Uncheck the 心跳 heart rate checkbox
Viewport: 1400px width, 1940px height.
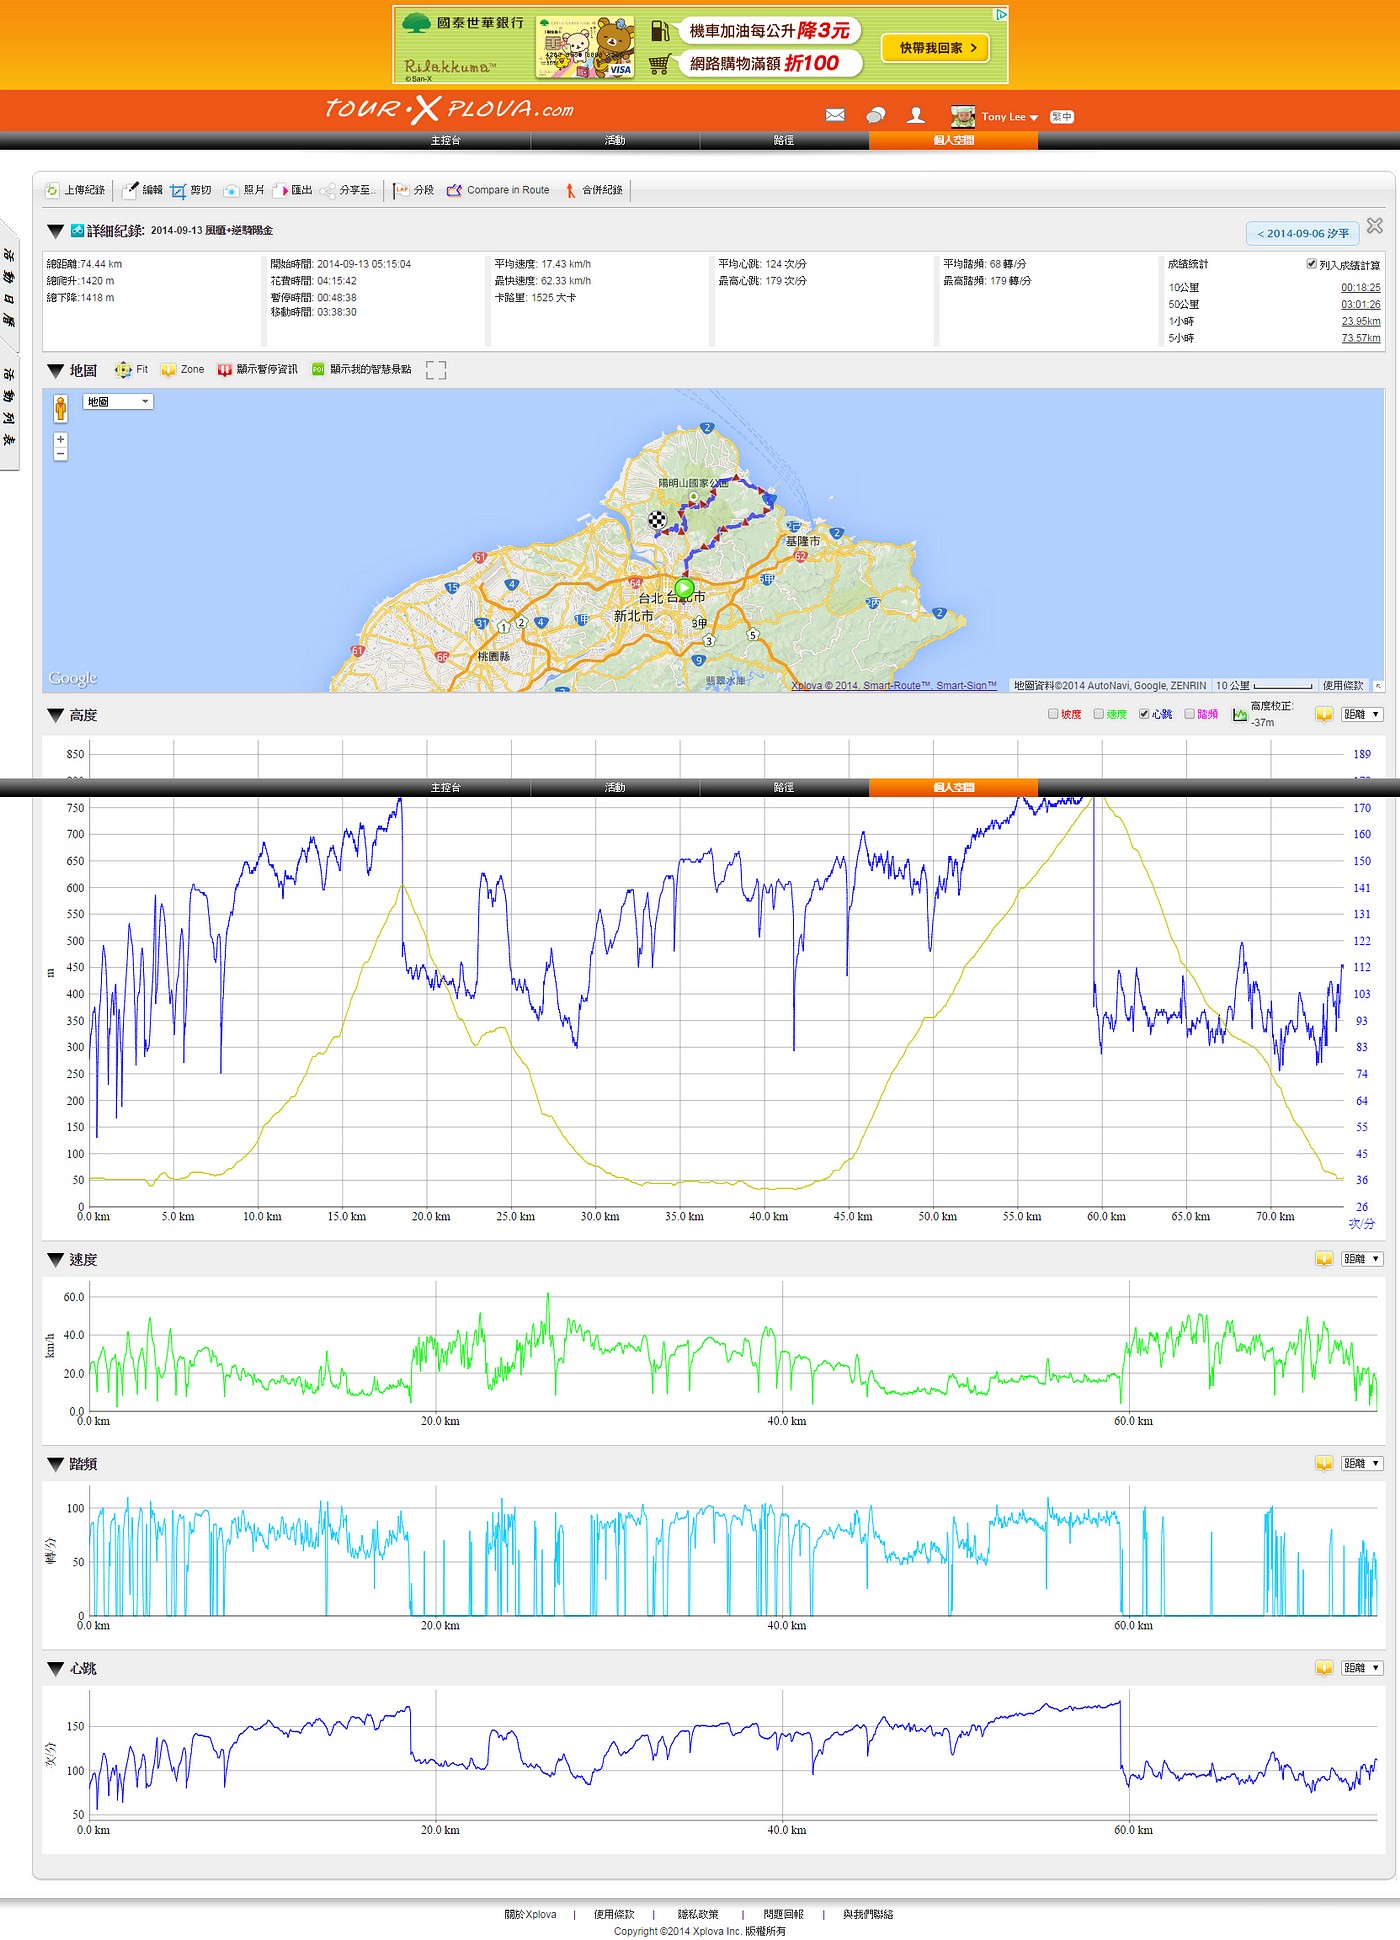[1144, 714]
